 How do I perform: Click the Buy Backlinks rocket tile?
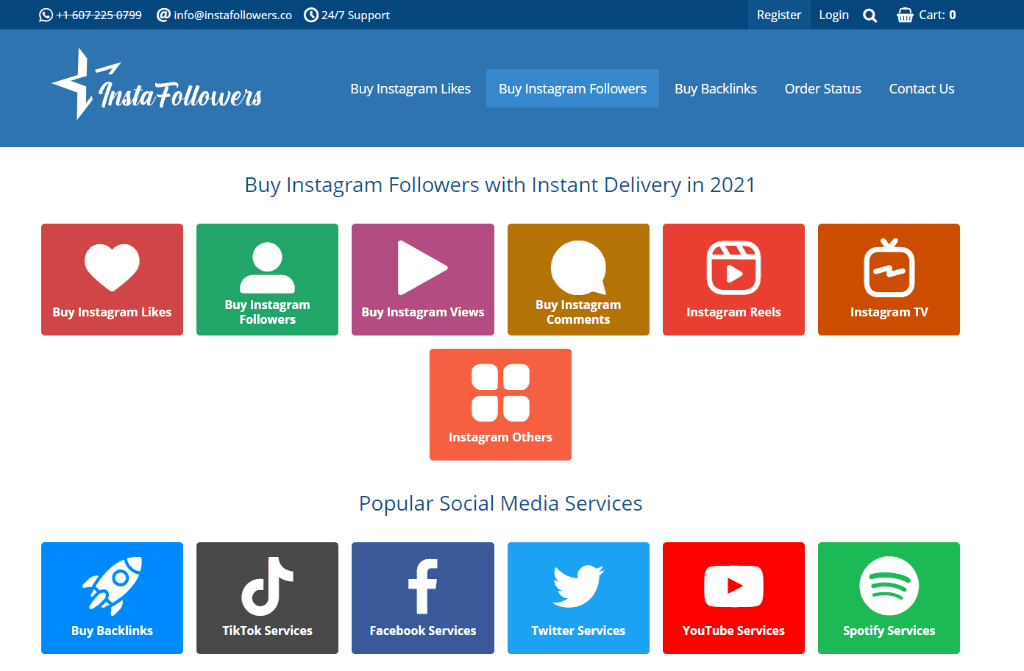(x=112, y=598)
